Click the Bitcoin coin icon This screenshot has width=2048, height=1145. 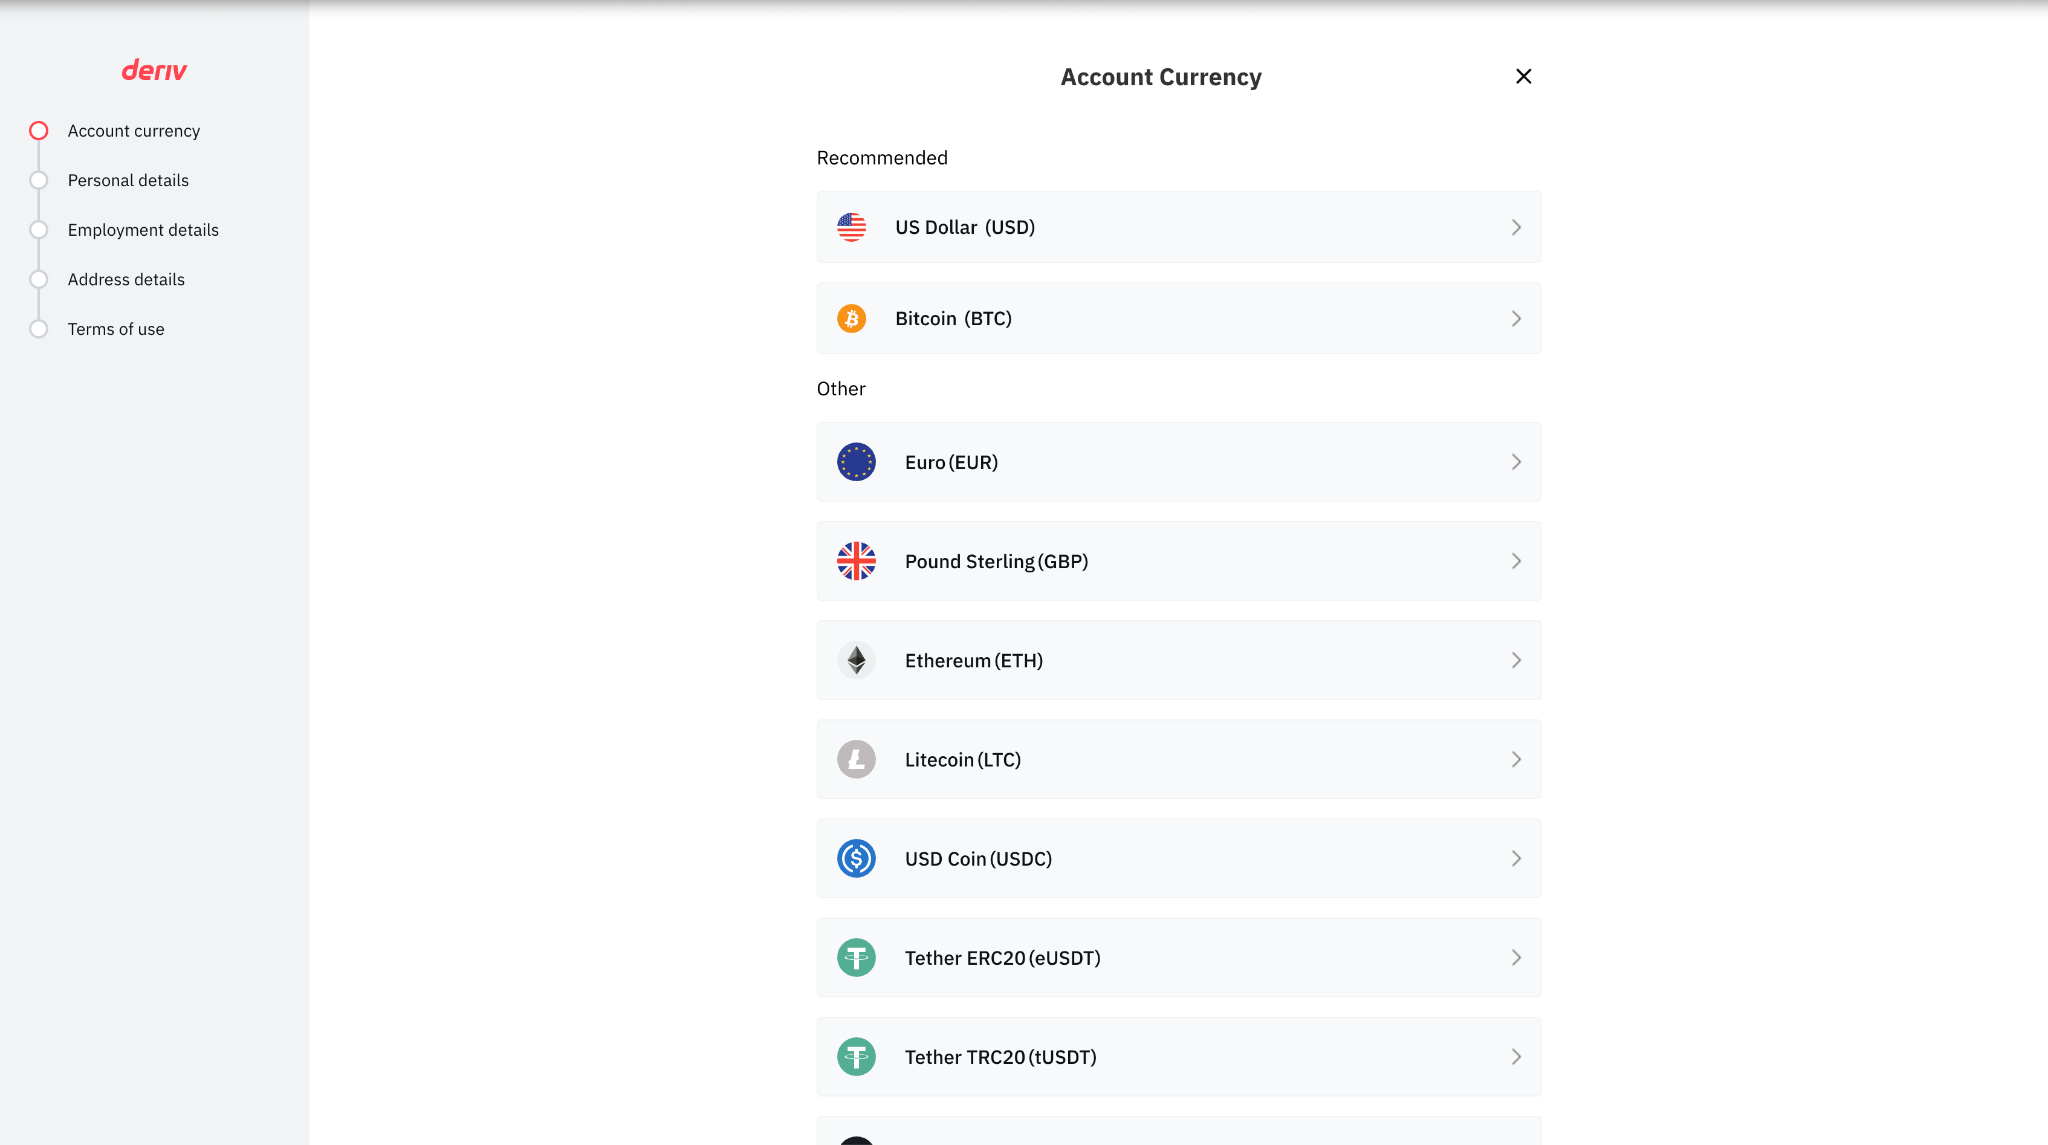point(852,318)
